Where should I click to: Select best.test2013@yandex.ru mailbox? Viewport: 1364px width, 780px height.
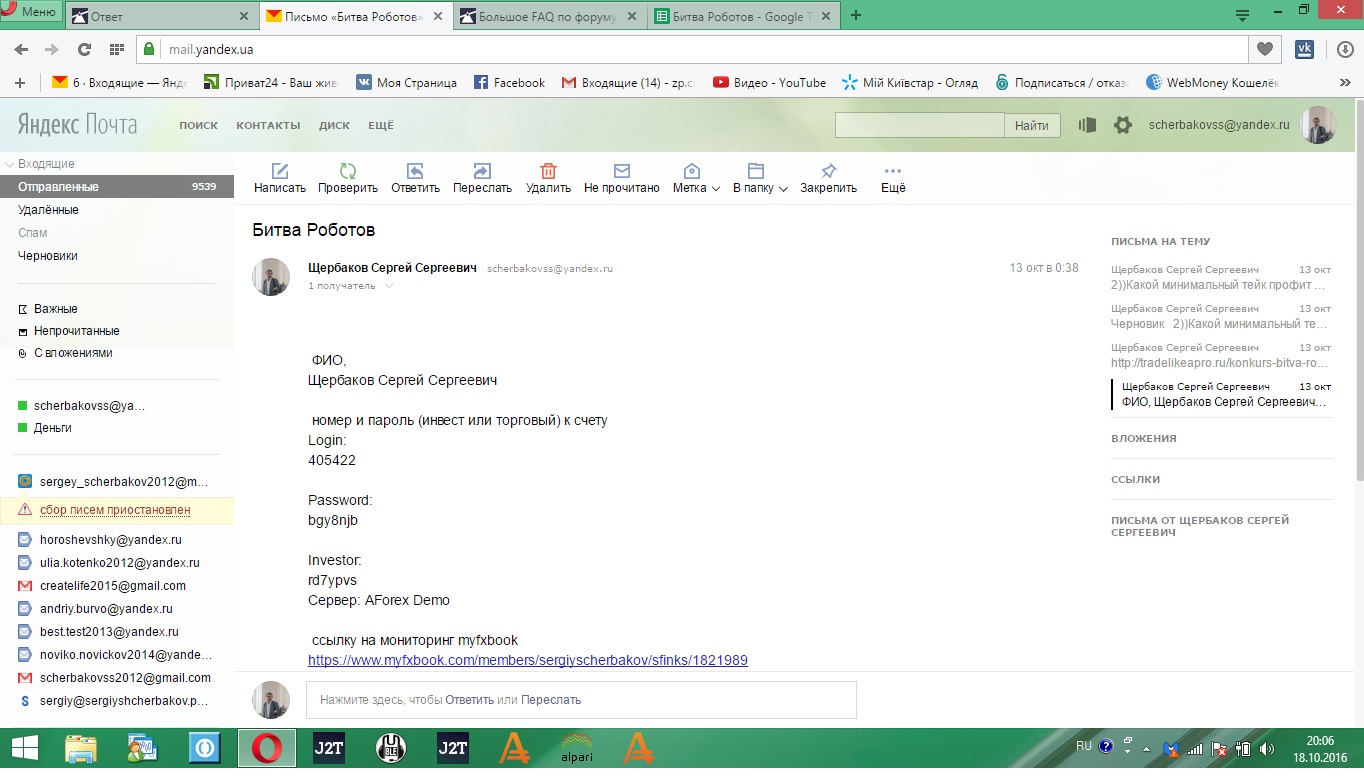tap(109, 632)
